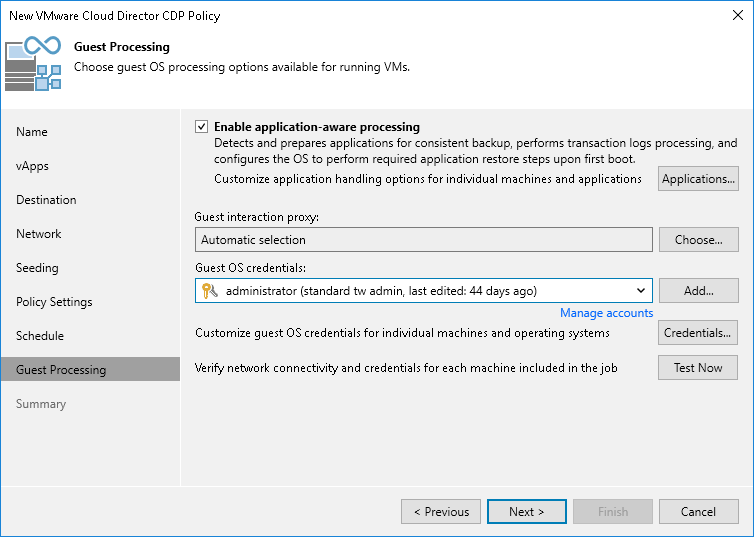Viewport: 754px width, 537px height.
Task: Open the Policy Settings step
Action: coord(54,302)
